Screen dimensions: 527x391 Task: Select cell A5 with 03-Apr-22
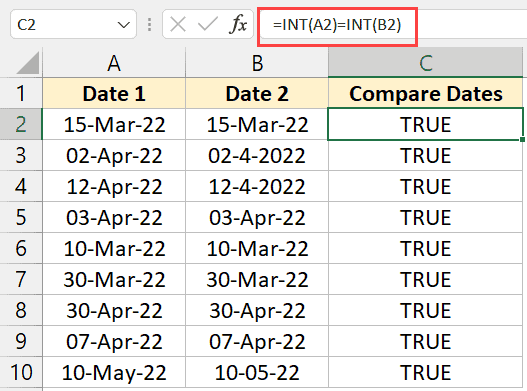click(x=114, y=217)
